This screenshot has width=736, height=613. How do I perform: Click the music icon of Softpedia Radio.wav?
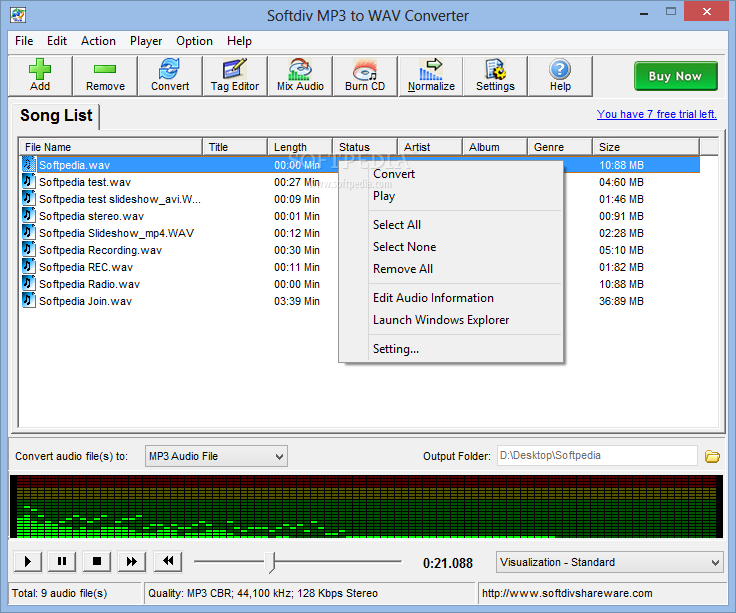tap(28, 284)
